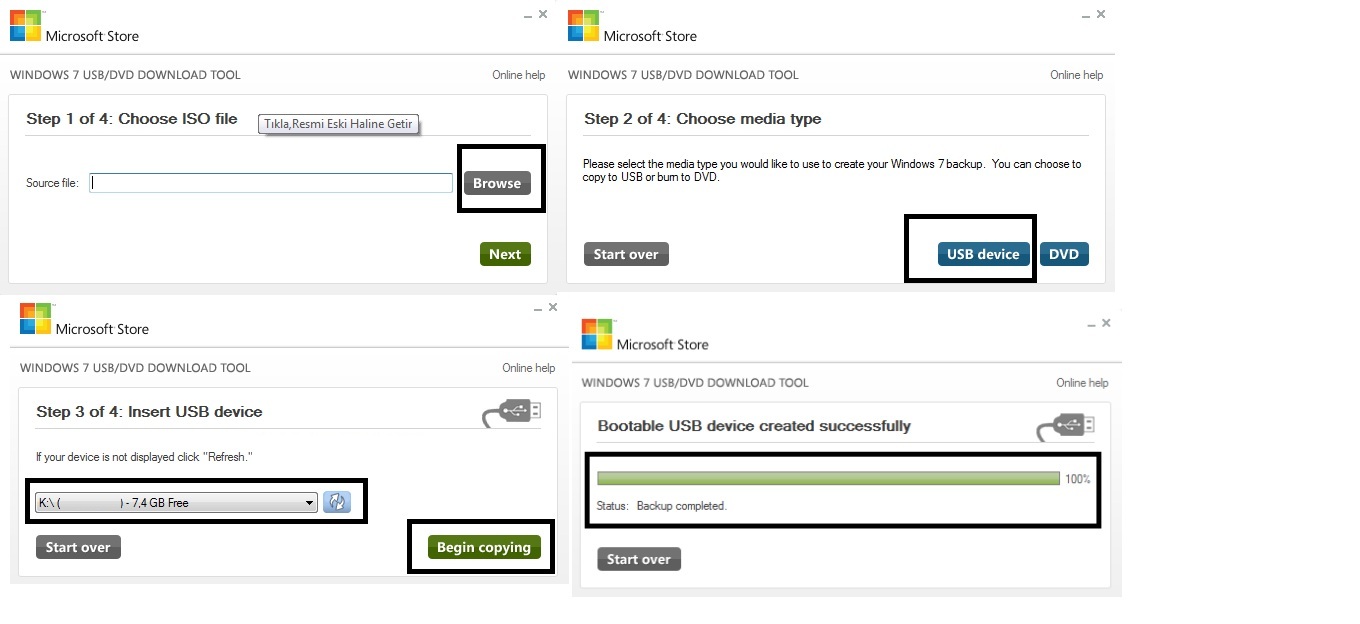
Task: Minimize the Bootable USB created window
Action: point(1091,324)
